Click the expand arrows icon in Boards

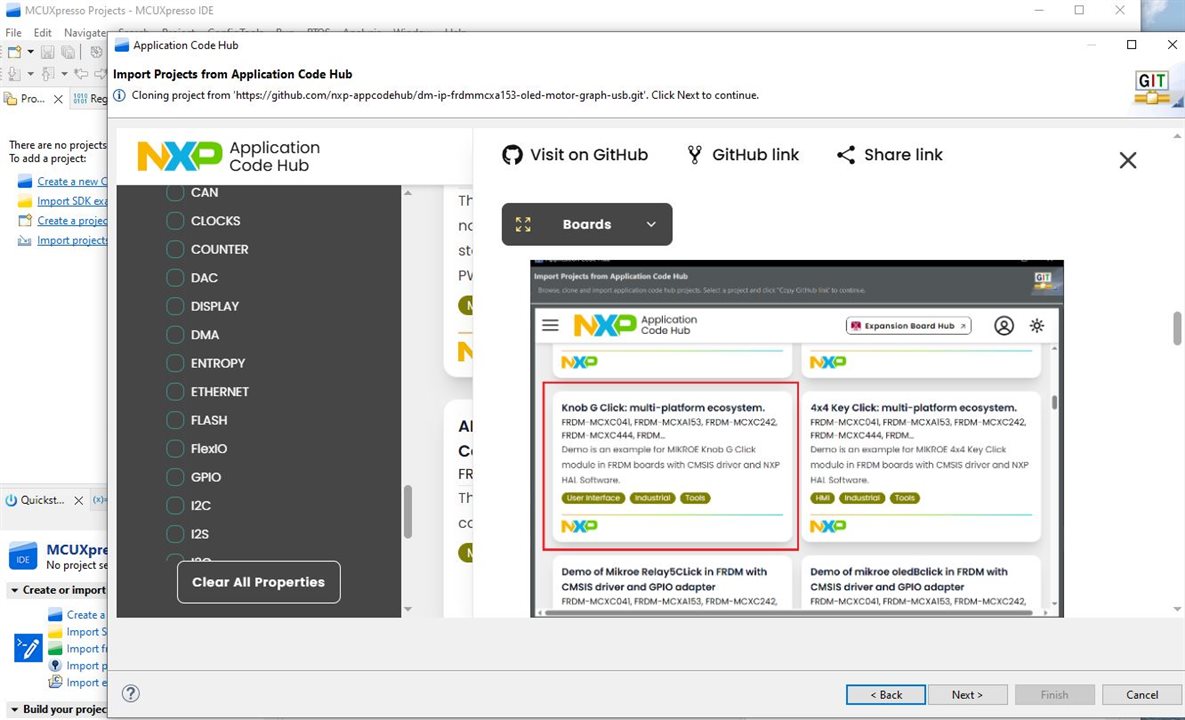tap(523, 224)
